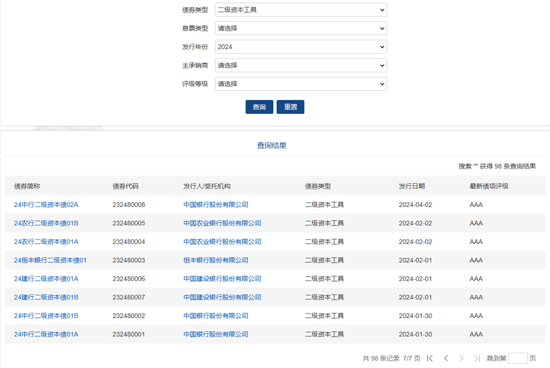Open the 息票类型 dropdown
Screen dimensions: 550x368
point(301,28)
